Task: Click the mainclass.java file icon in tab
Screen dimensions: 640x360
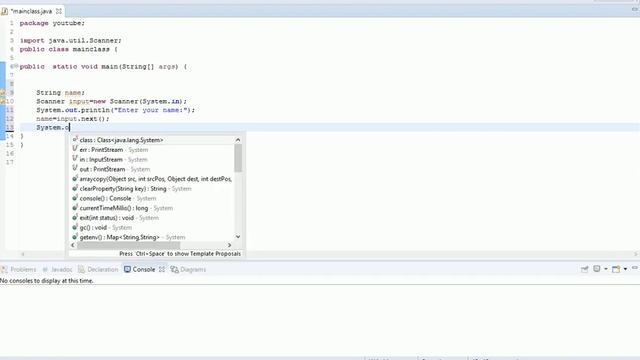Action: [x=4, y=11]
